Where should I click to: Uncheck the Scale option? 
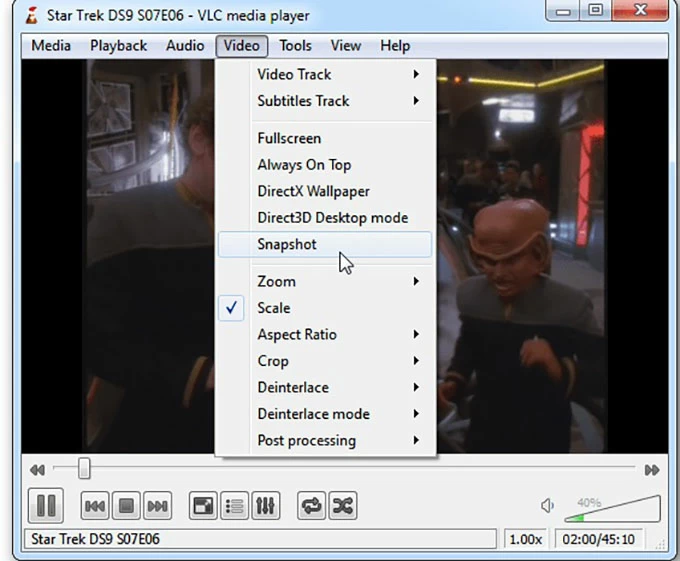[273, 308]
